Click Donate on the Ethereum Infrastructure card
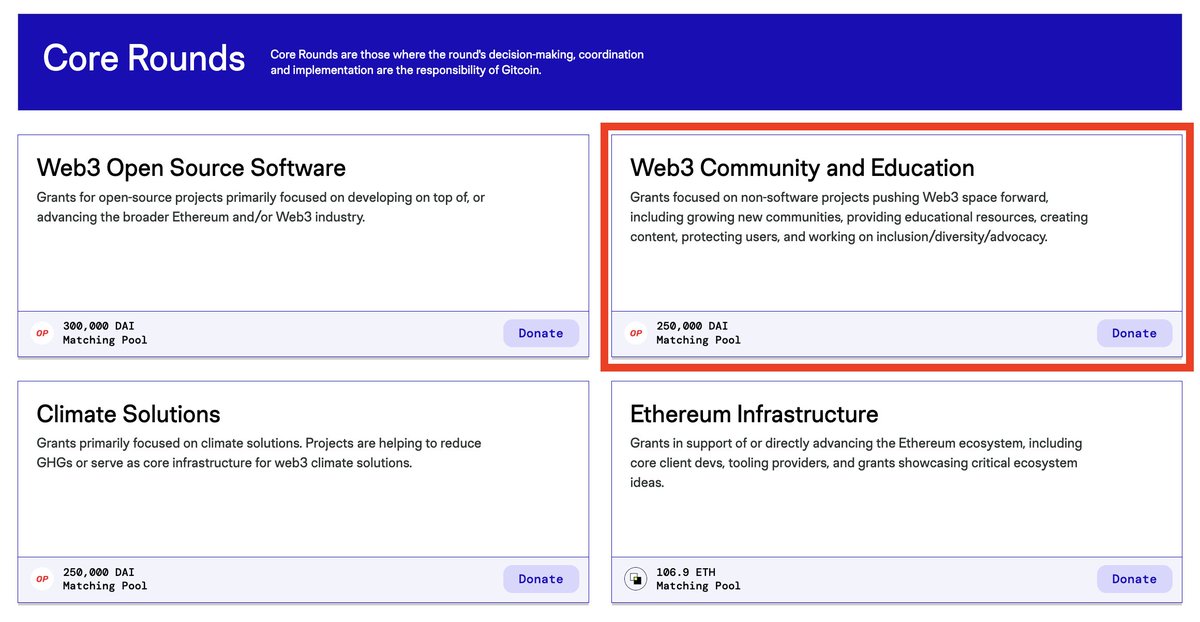The image size is (1200, 622). tap(1134, 579)
